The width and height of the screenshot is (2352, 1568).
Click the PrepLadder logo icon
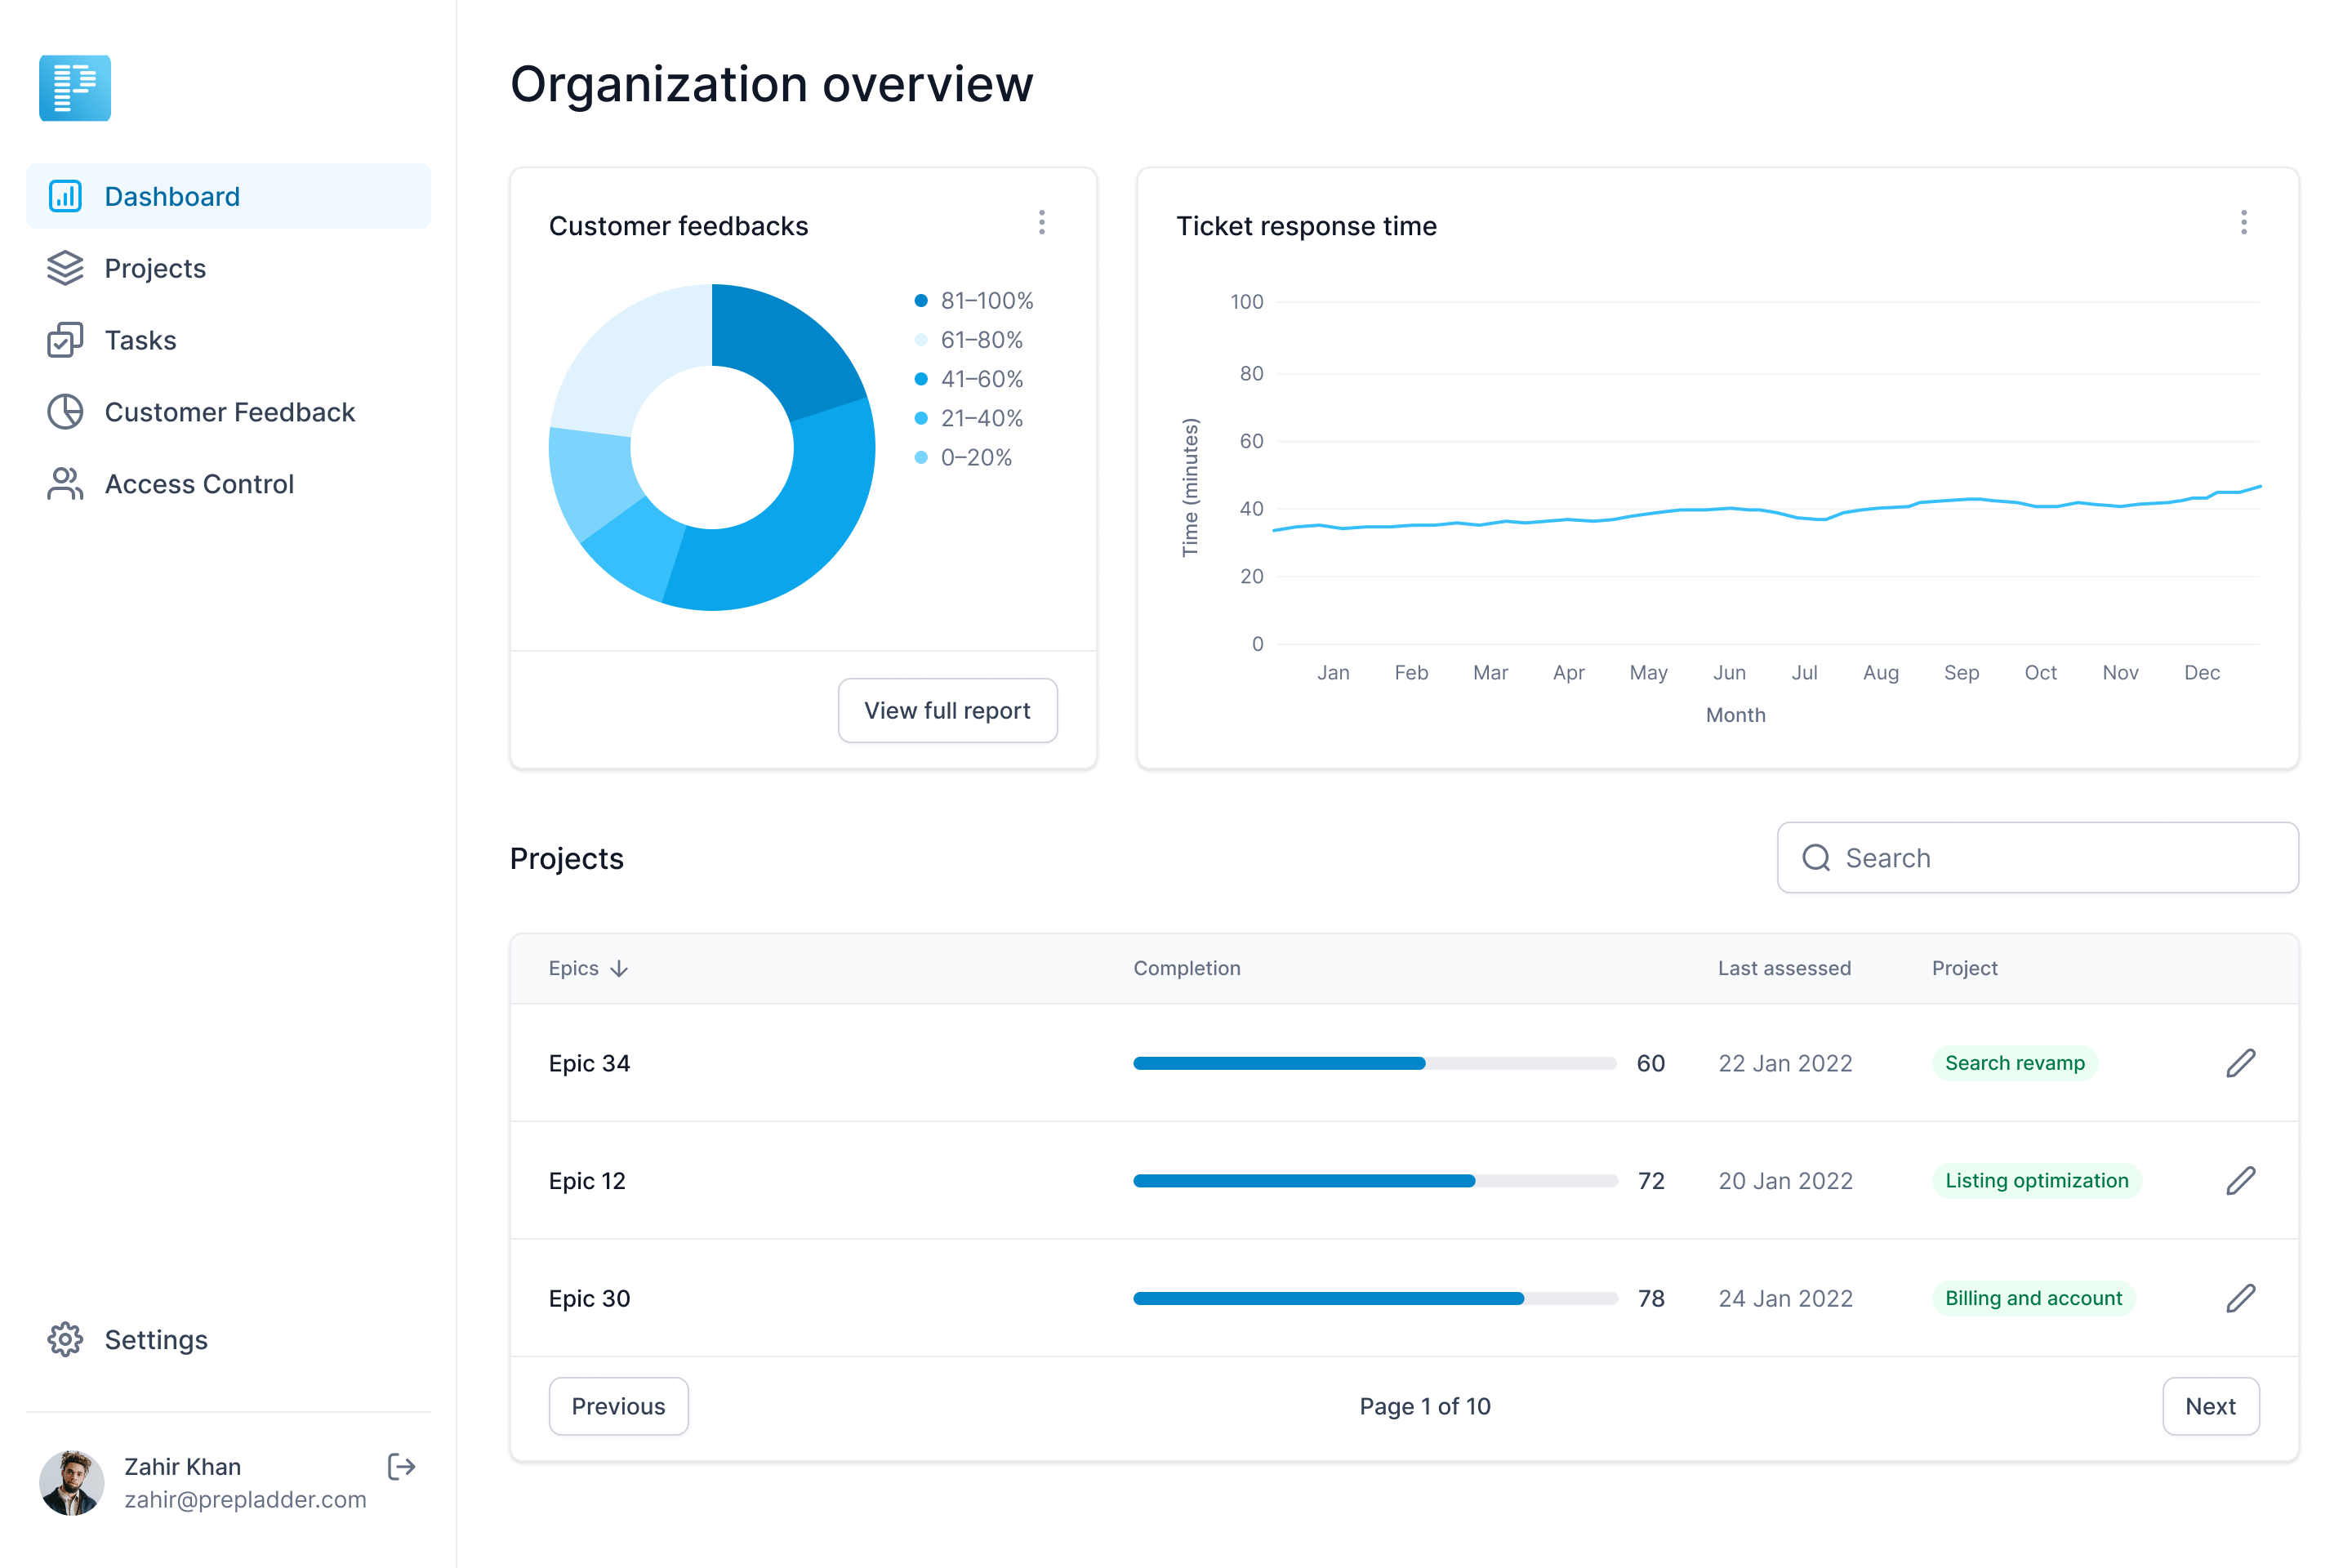[x=75, y=88]
